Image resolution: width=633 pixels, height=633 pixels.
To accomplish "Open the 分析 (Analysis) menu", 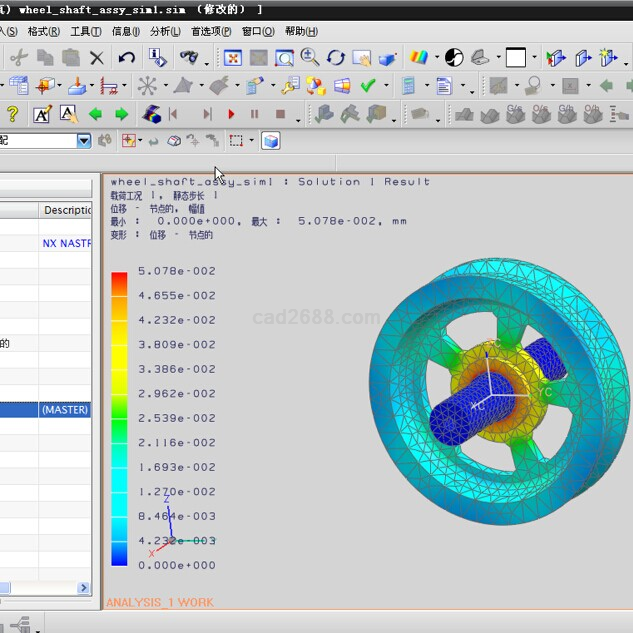I will [x=166, y=31].
